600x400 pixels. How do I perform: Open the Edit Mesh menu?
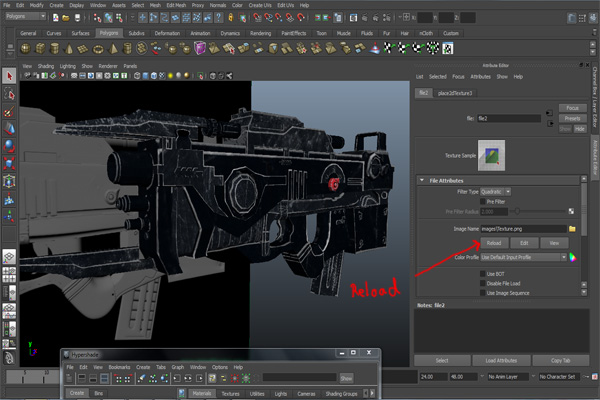[x=176, y=5]
